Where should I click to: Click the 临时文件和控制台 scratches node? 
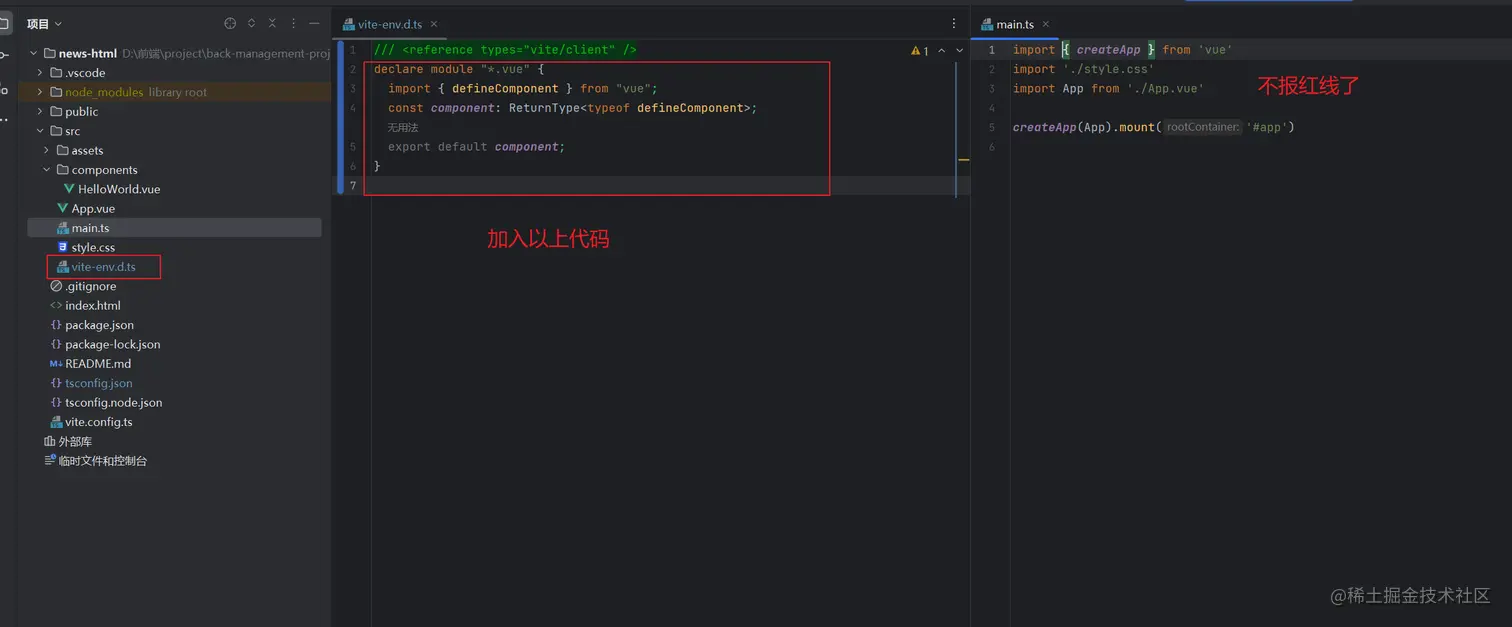[102, 461]
